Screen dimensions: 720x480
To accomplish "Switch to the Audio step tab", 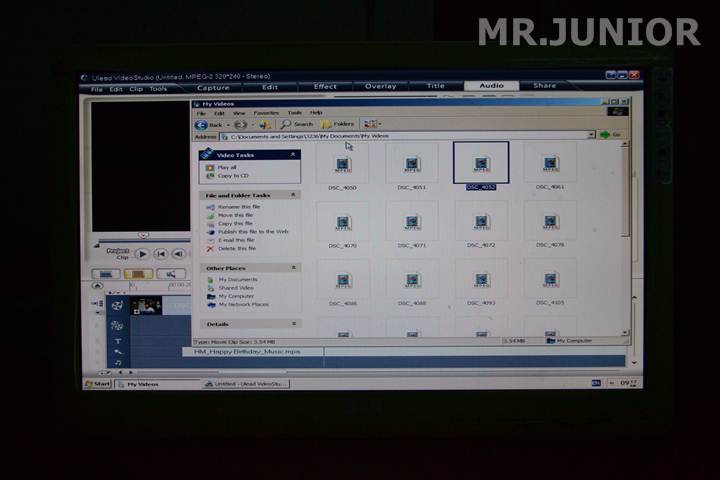I will click(491, 85).
